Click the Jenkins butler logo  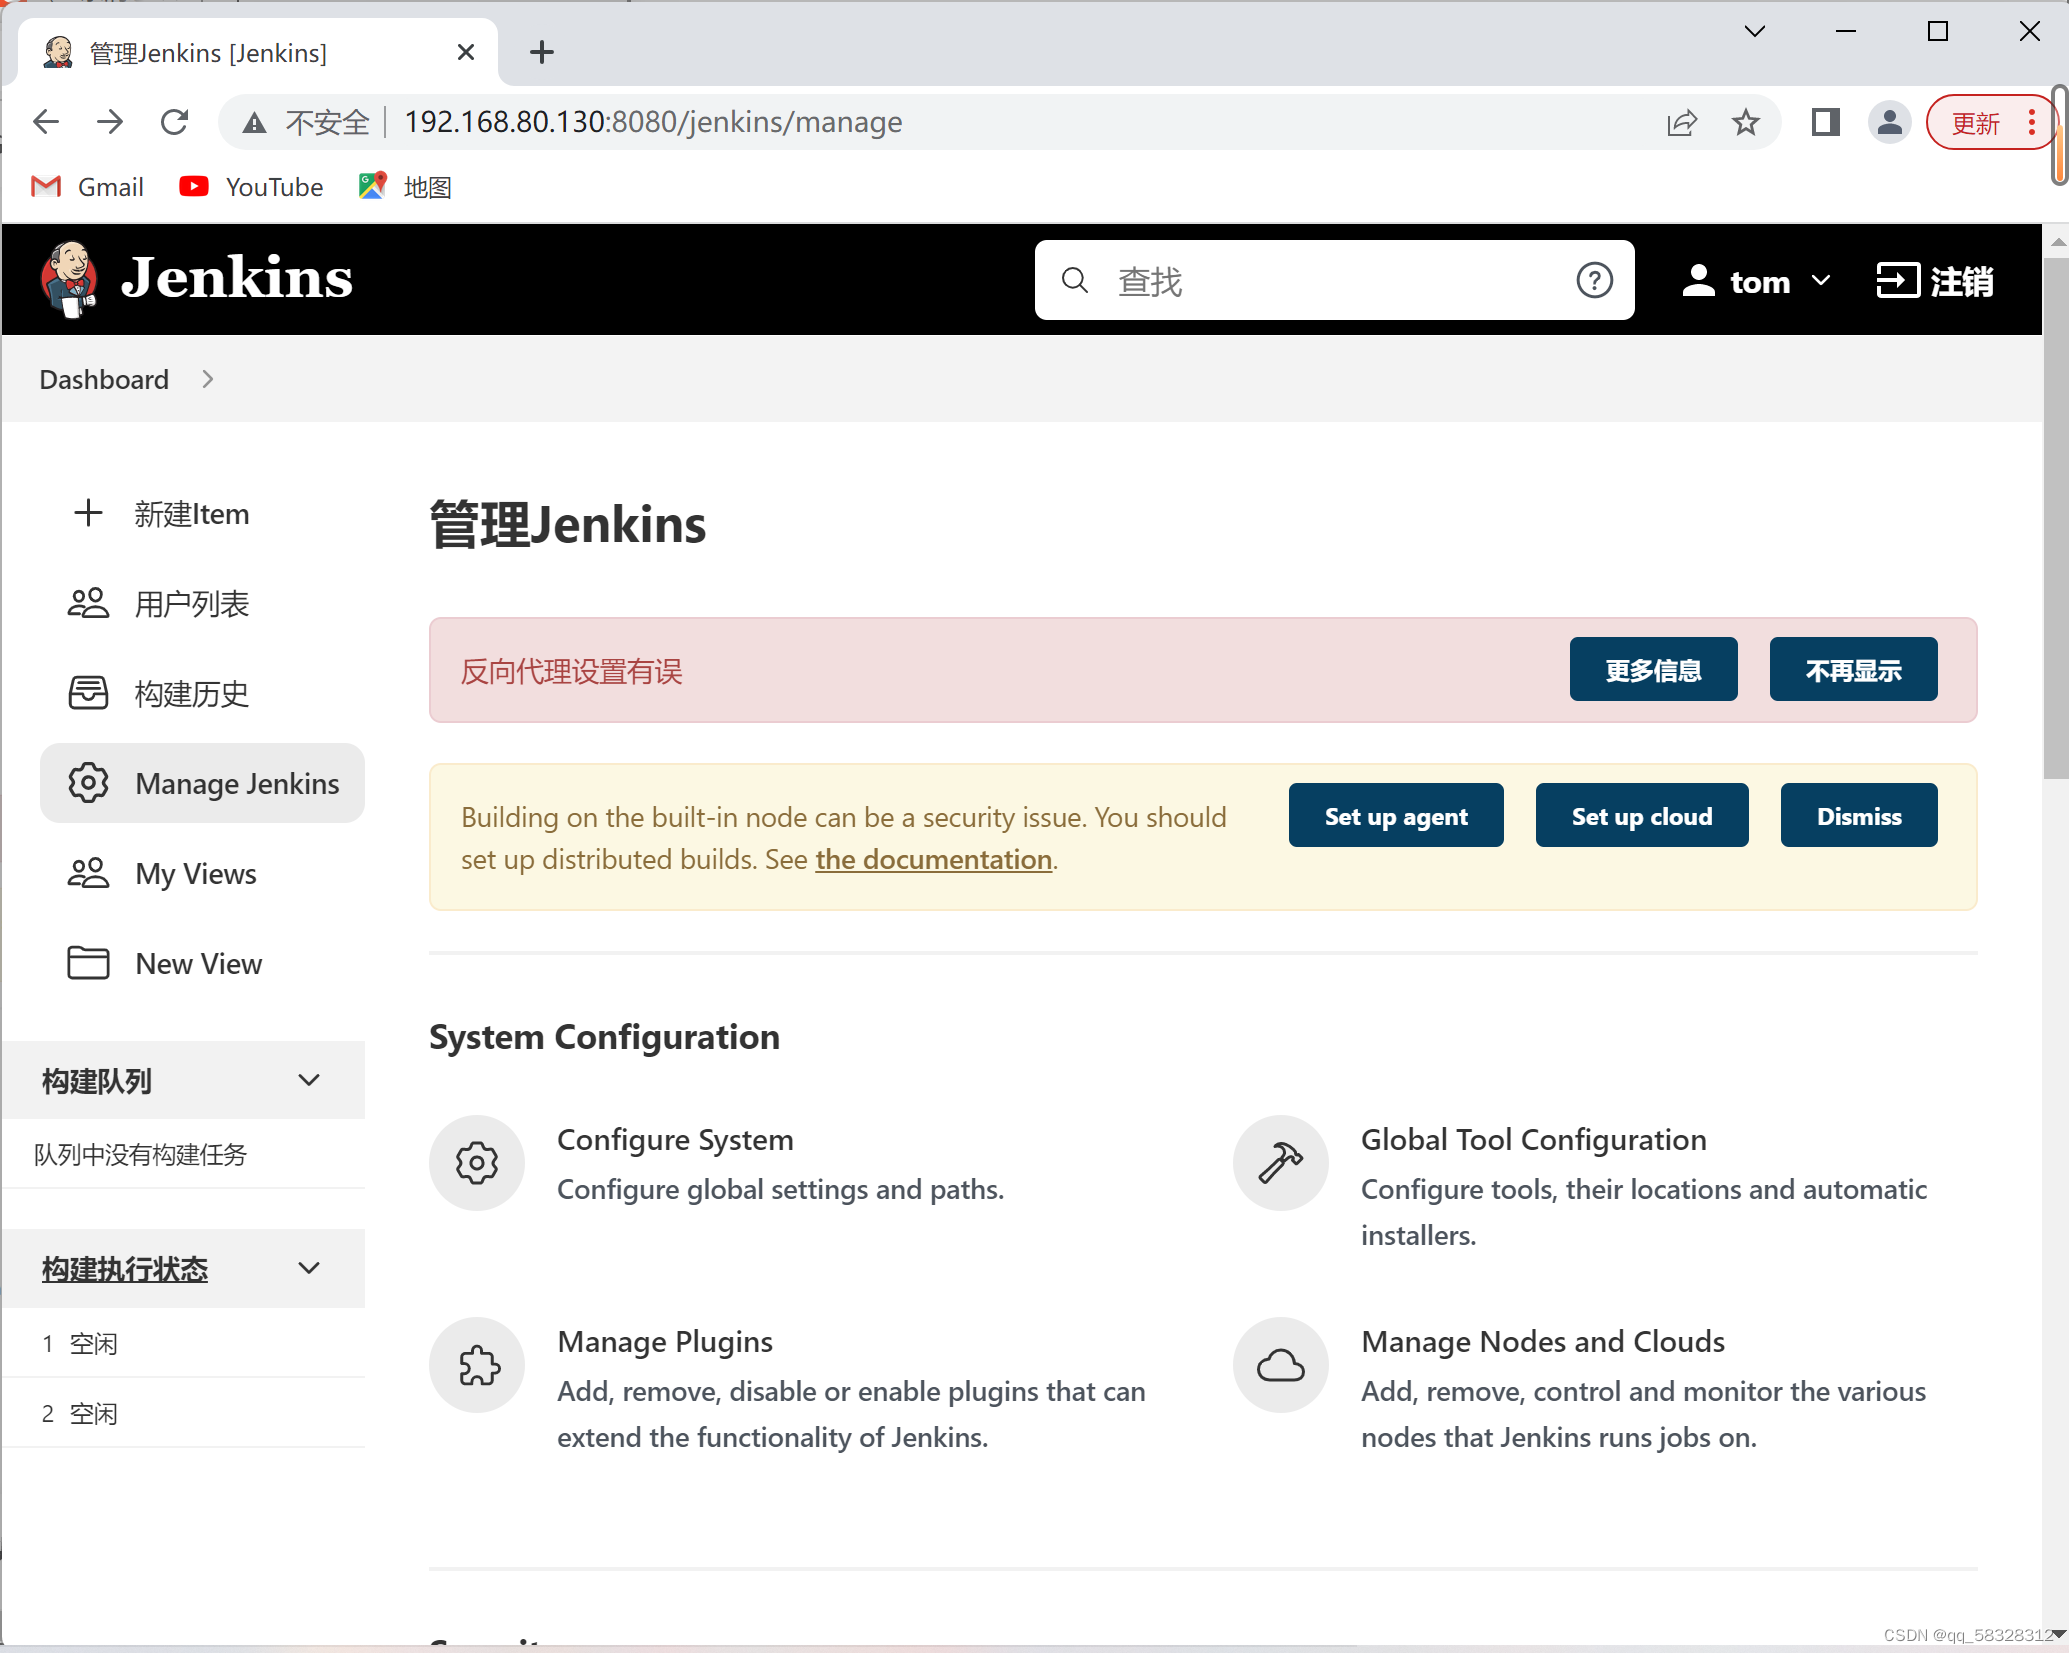click(x=68, y=279)
